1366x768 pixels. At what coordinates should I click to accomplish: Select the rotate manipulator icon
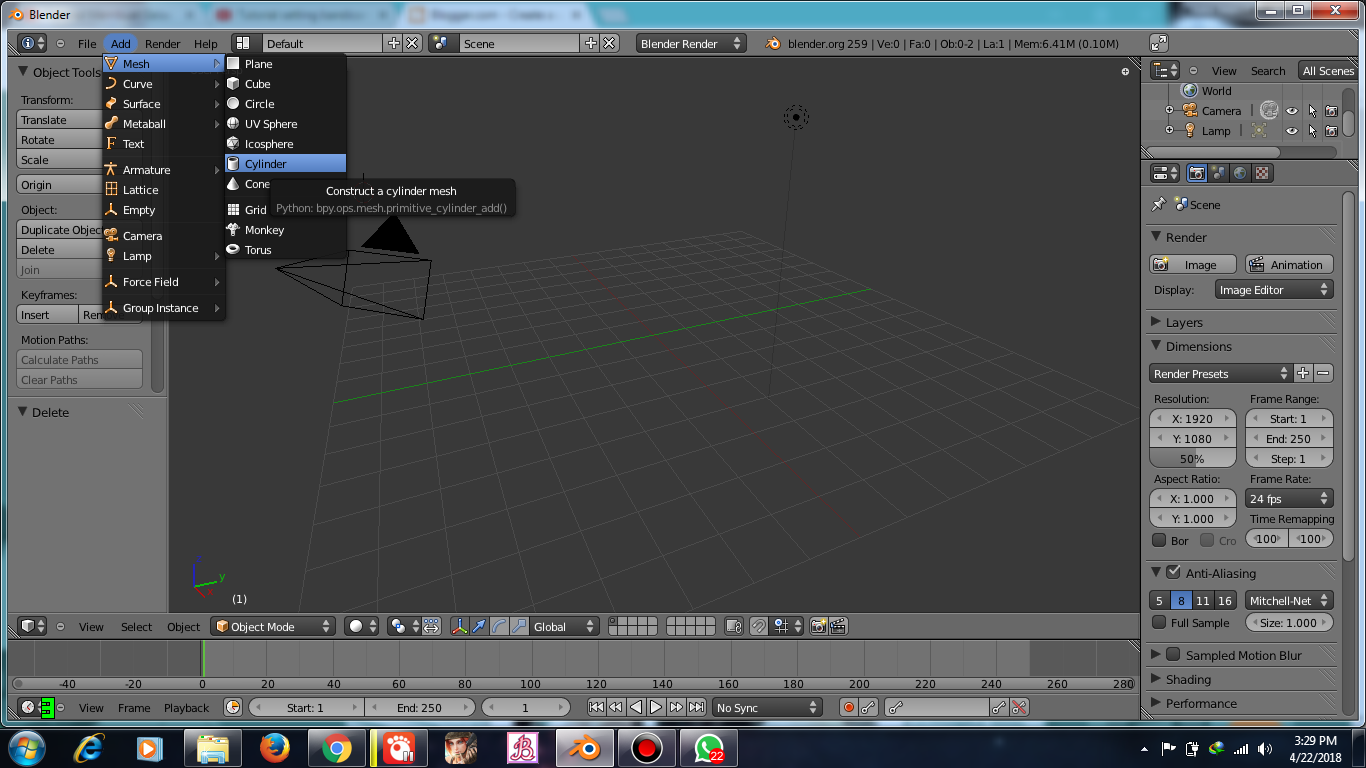pyautogui.click(x=499, y=627)
